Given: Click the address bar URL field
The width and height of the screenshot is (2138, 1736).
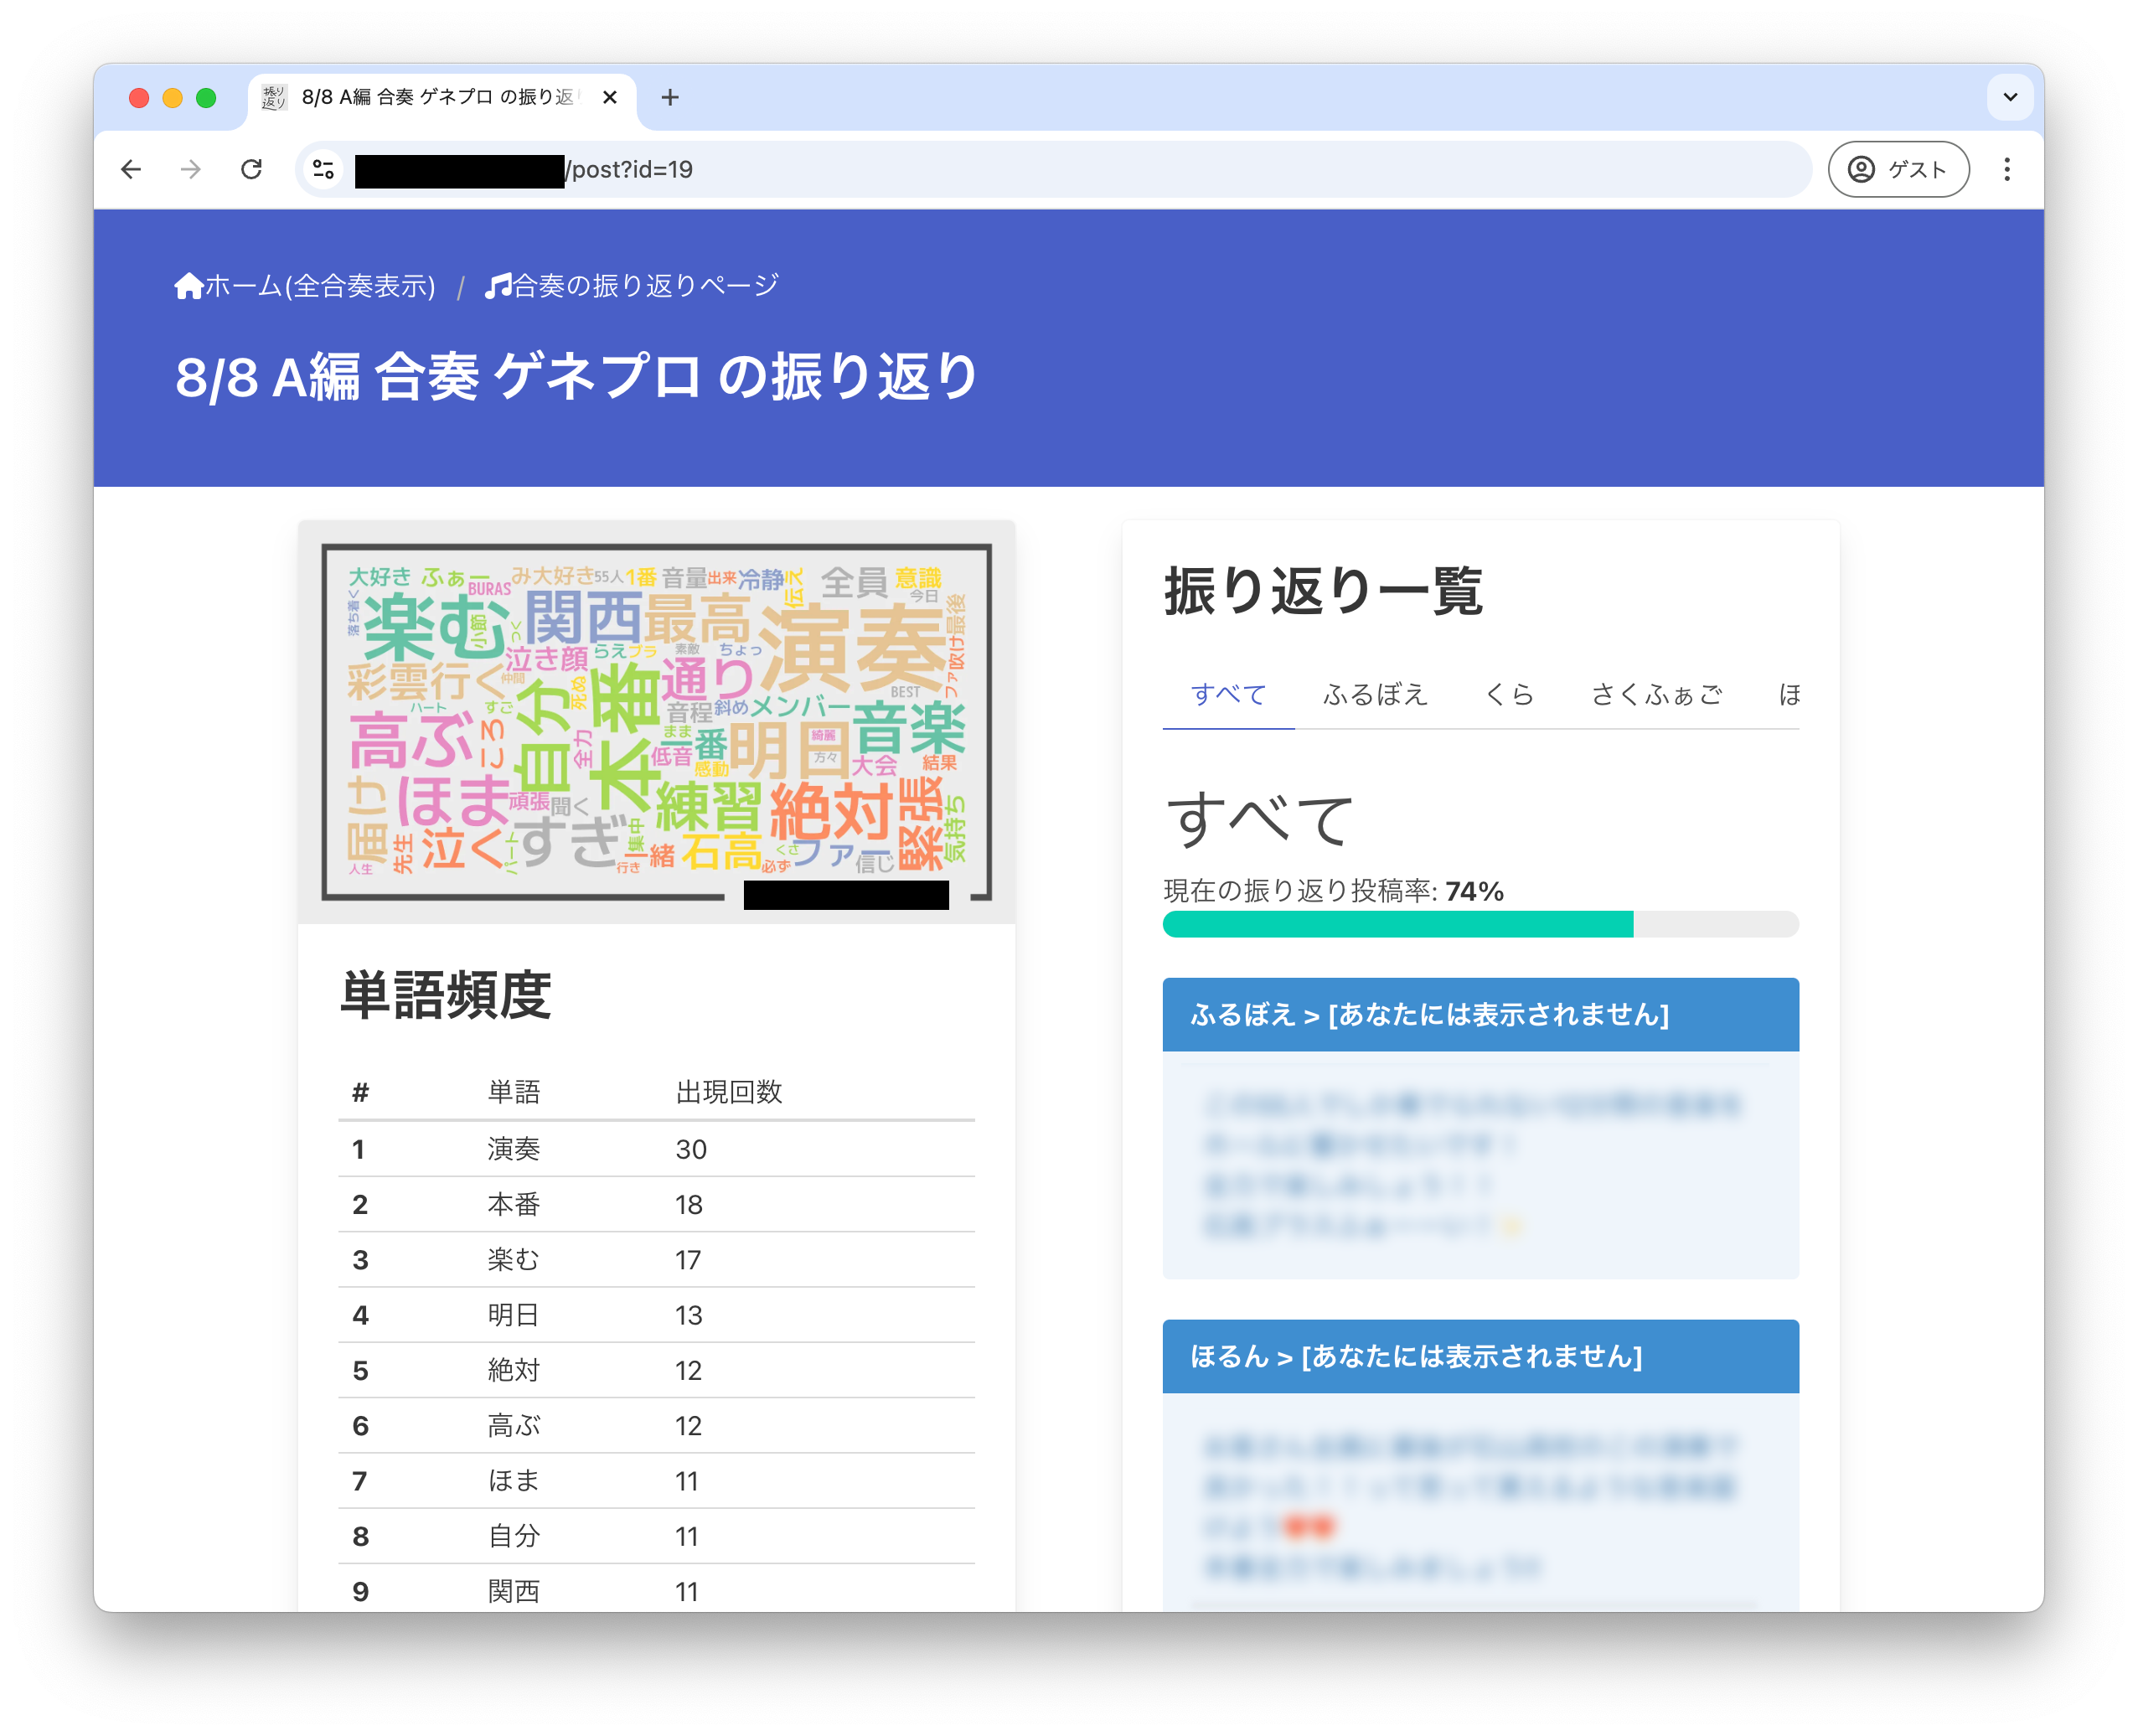Looking at the screenshot, I should (1053, 169).
